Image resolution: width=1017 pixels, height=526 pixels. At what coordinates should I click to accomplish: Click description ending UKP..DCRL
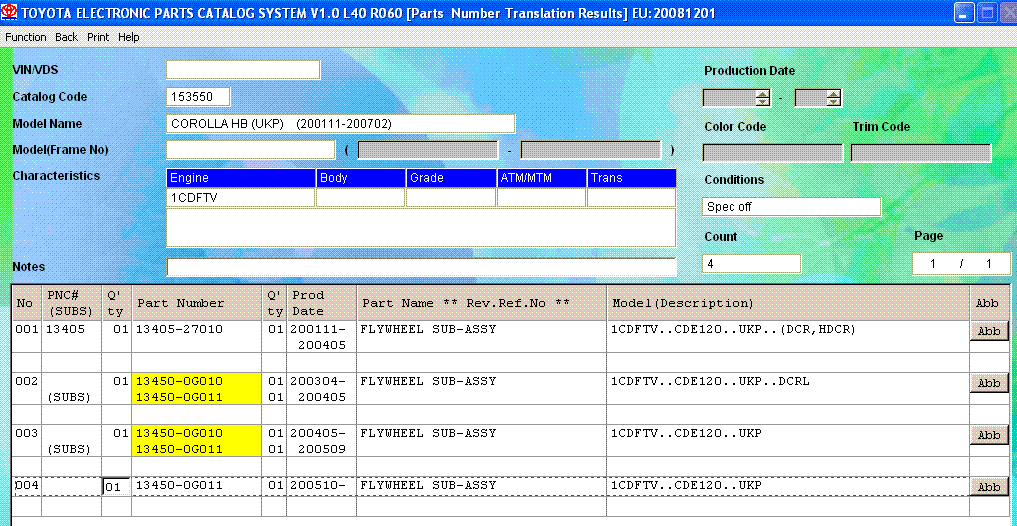pos(710,381)
